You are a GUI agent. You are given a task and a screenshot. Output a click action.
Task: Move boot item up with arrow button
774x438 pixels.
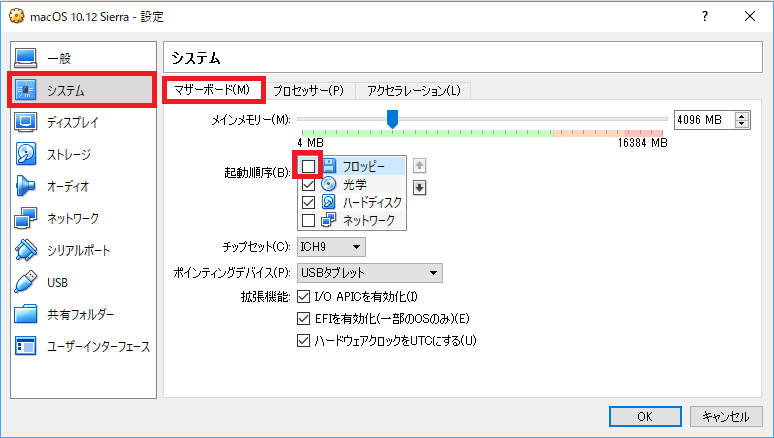pos(420,165)
